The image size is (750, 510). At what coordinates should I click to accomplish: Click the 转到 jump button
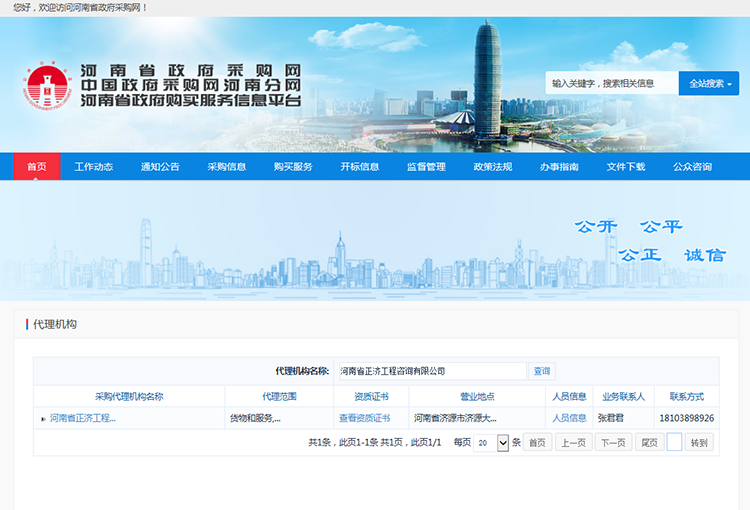(x=699, y=442)
